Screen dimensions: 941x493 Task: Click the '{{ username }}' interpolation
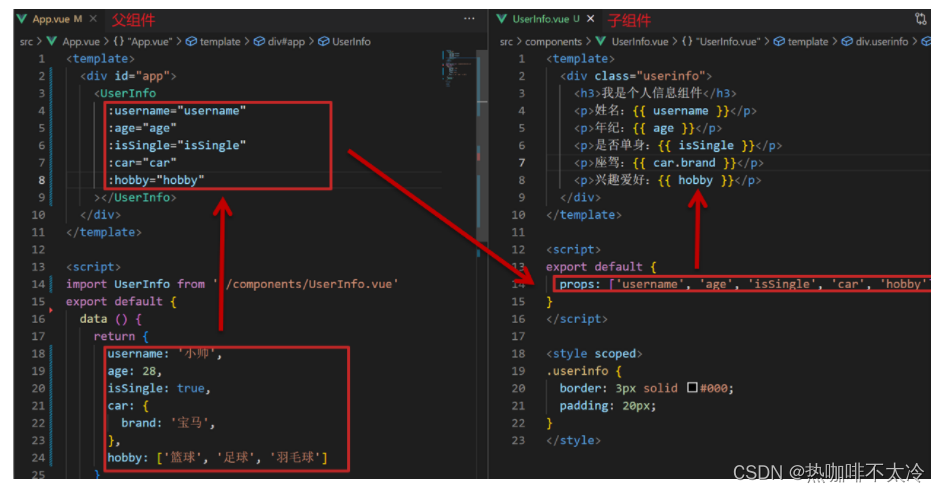[x=681, y=110]
